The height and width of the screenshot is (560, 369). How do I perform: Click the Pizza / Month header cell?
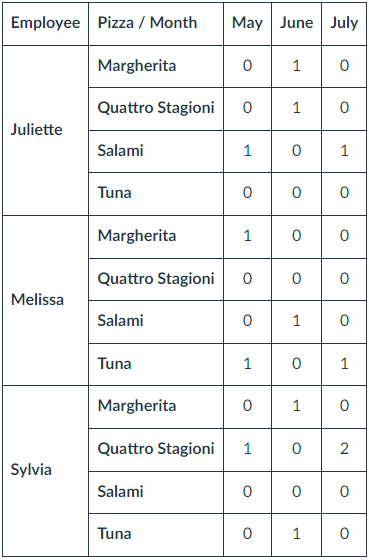[x=156, y=24]
